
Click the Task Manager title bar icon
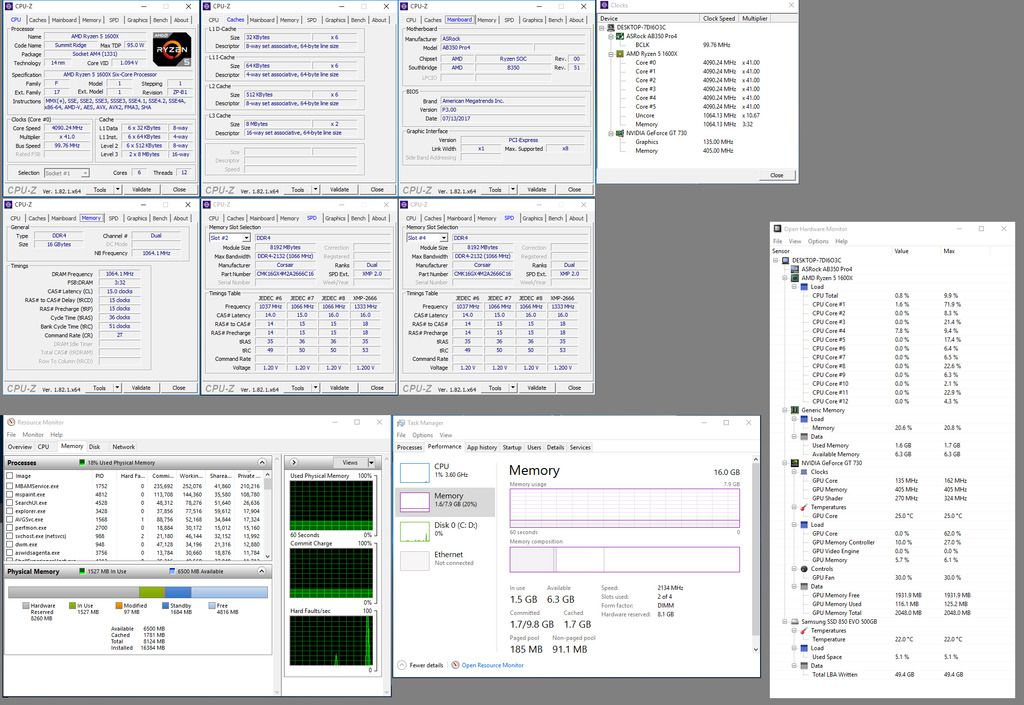[400, 422]
